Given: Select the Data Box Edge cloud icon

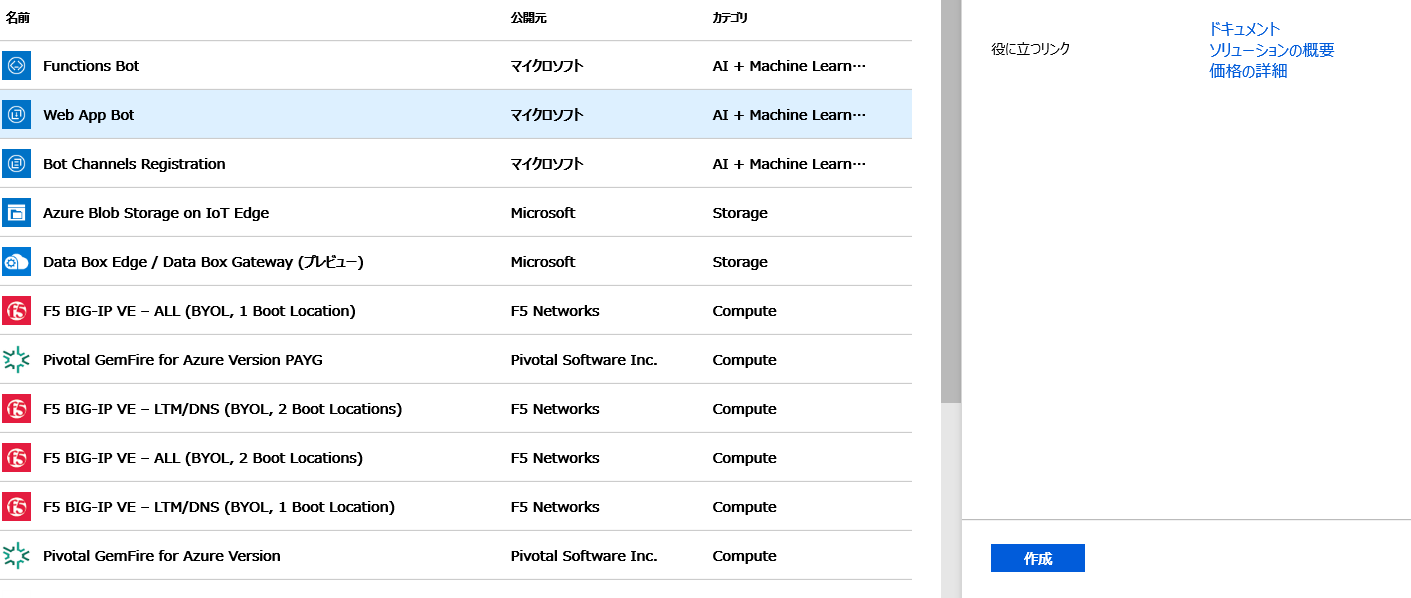Looking at the screenshot, I should (17, 261).
